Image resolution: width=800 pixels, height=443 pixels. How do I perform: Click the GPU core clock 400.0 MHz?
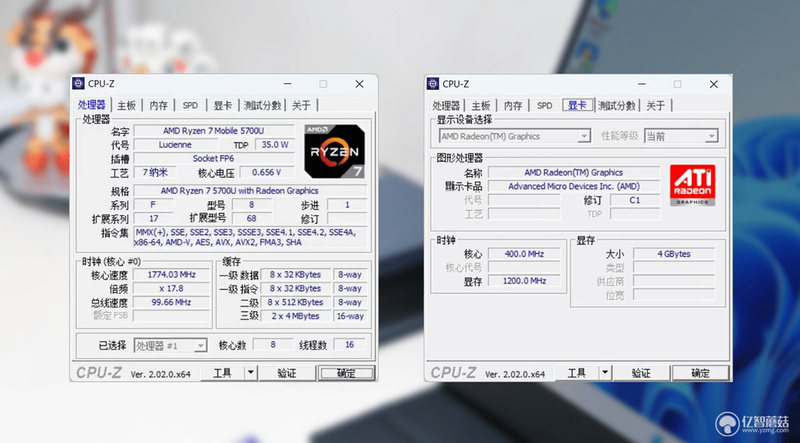[x=524, y=254]
